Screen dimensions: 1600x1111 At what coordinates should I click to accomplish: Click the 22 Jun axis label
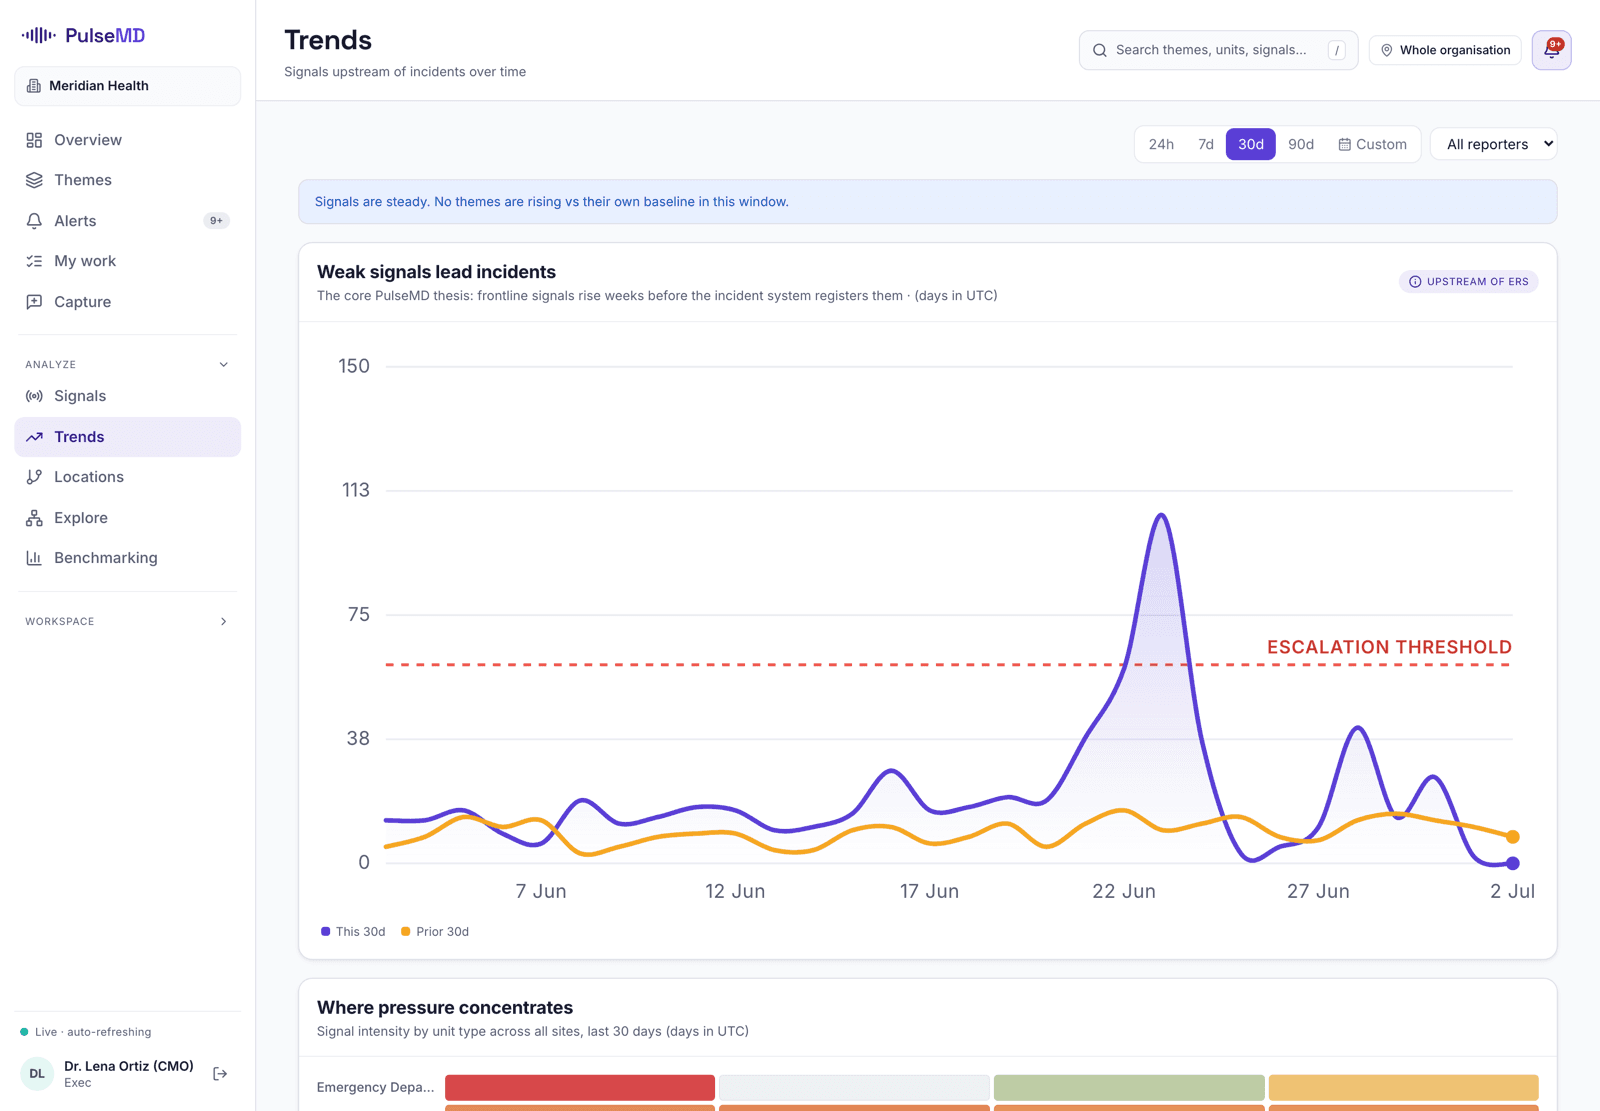(x=1124, y=891)
